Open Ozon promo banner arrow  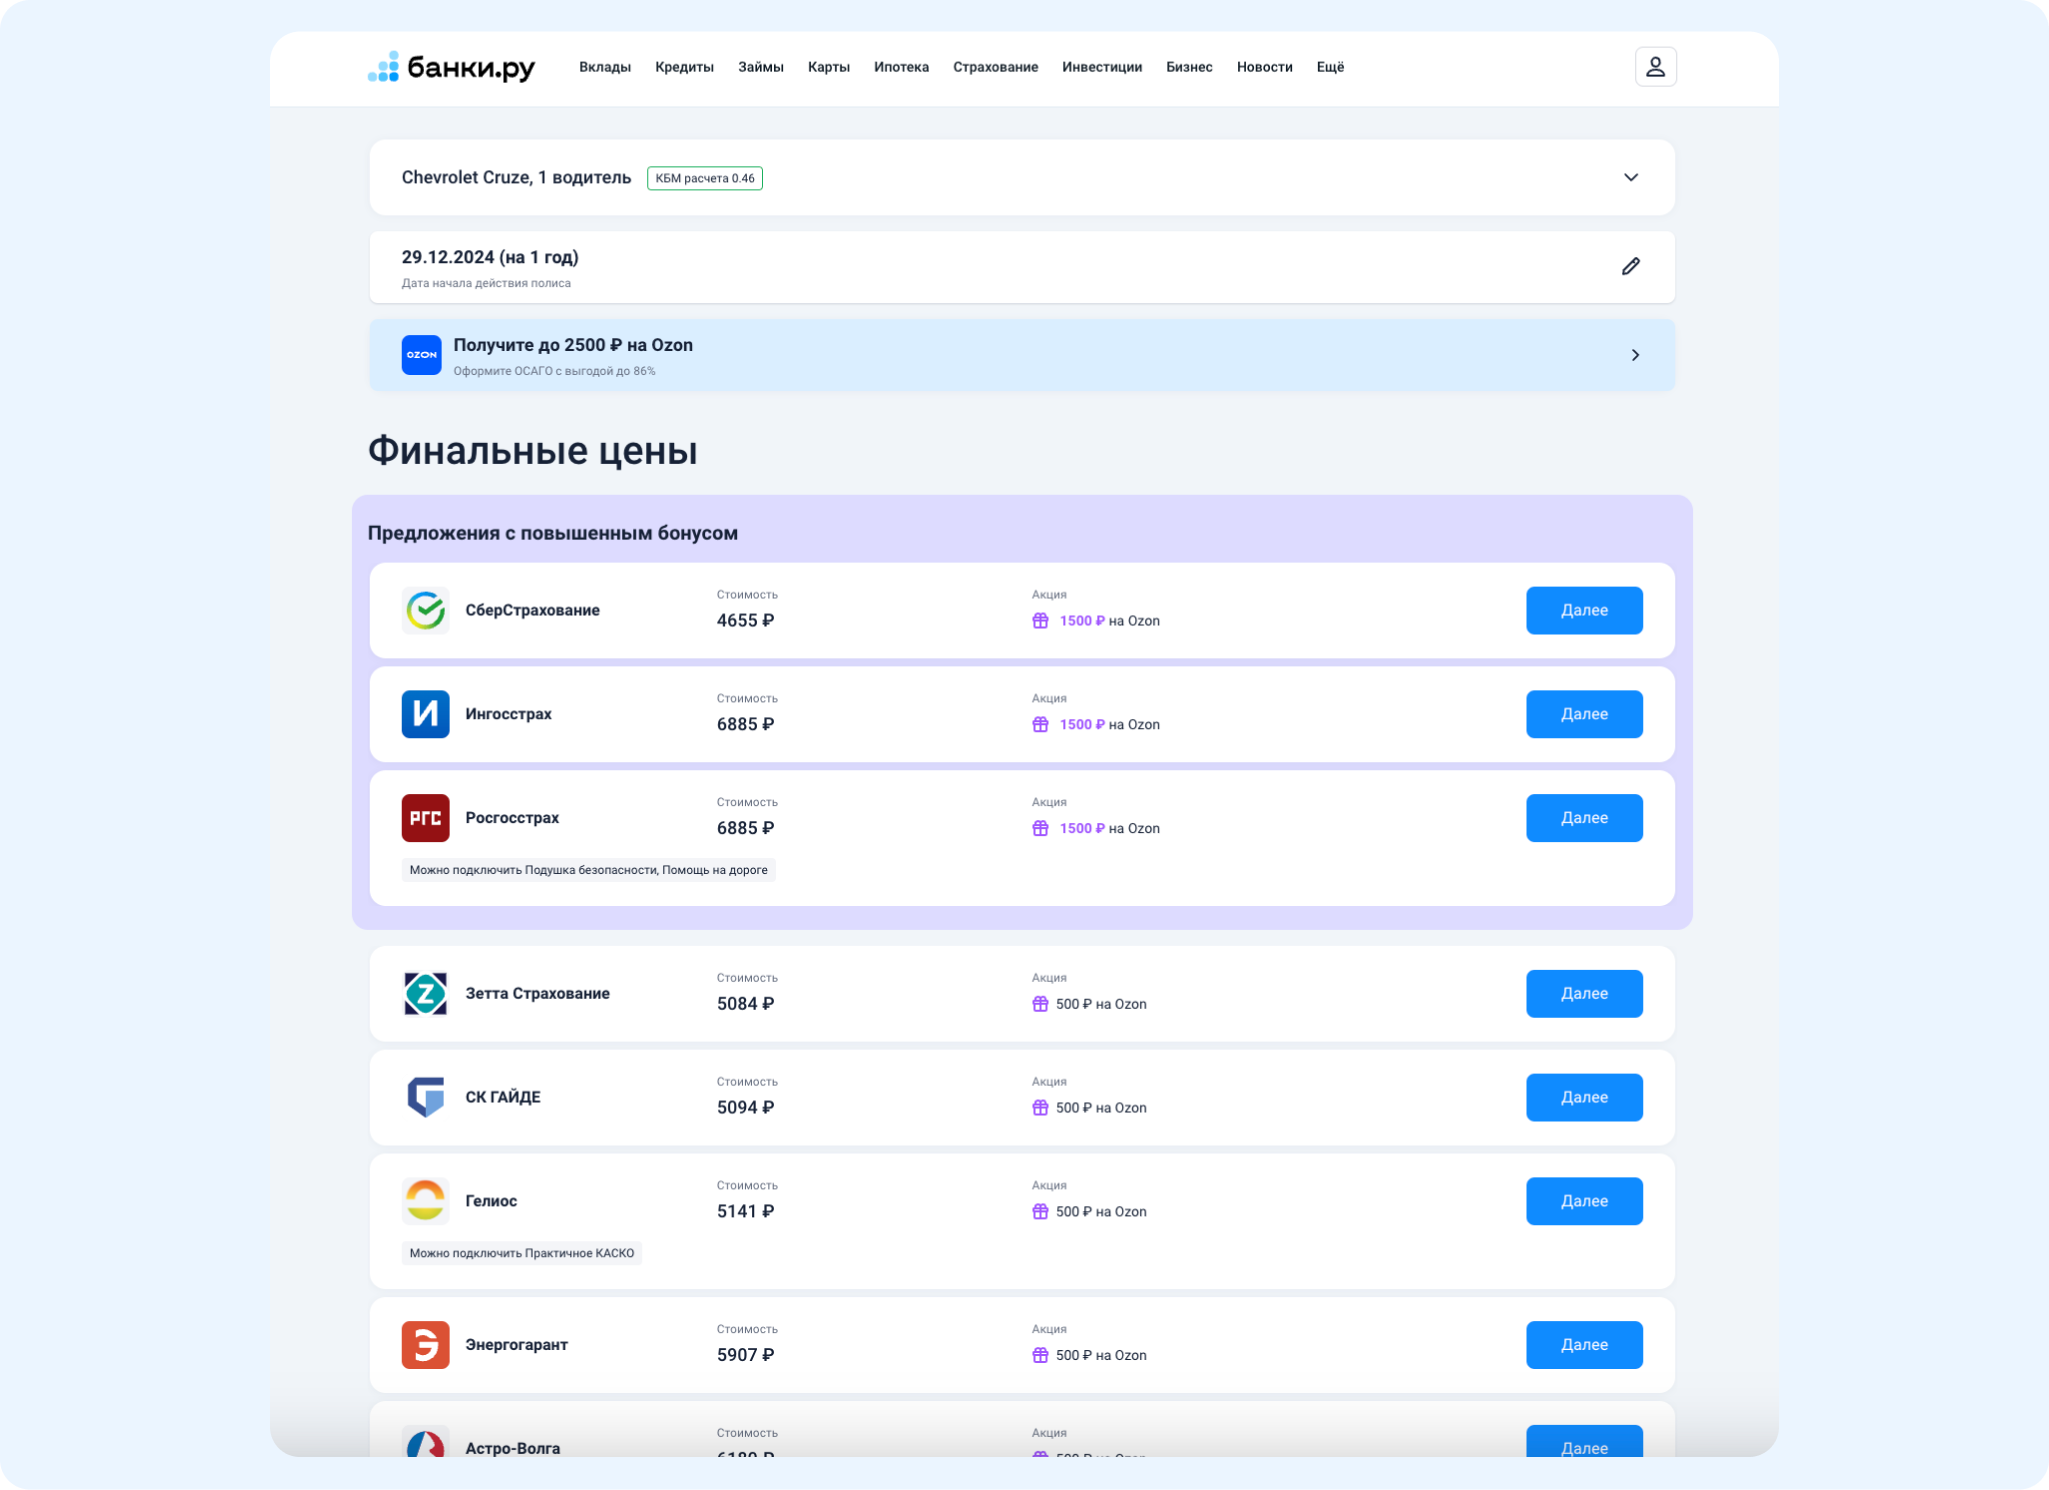click(1635, 355)
